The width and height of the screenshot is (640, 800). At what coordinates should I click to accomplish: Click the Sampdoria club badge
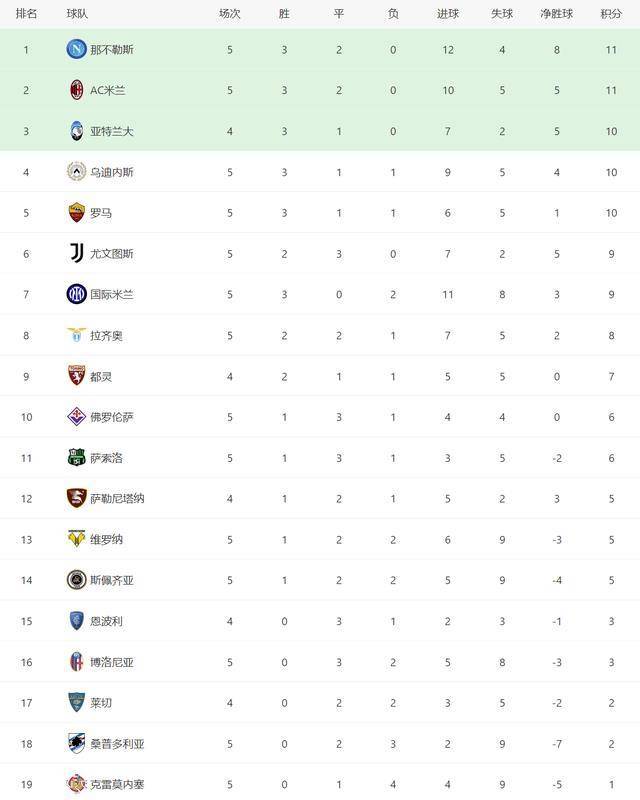coord(77,743)
